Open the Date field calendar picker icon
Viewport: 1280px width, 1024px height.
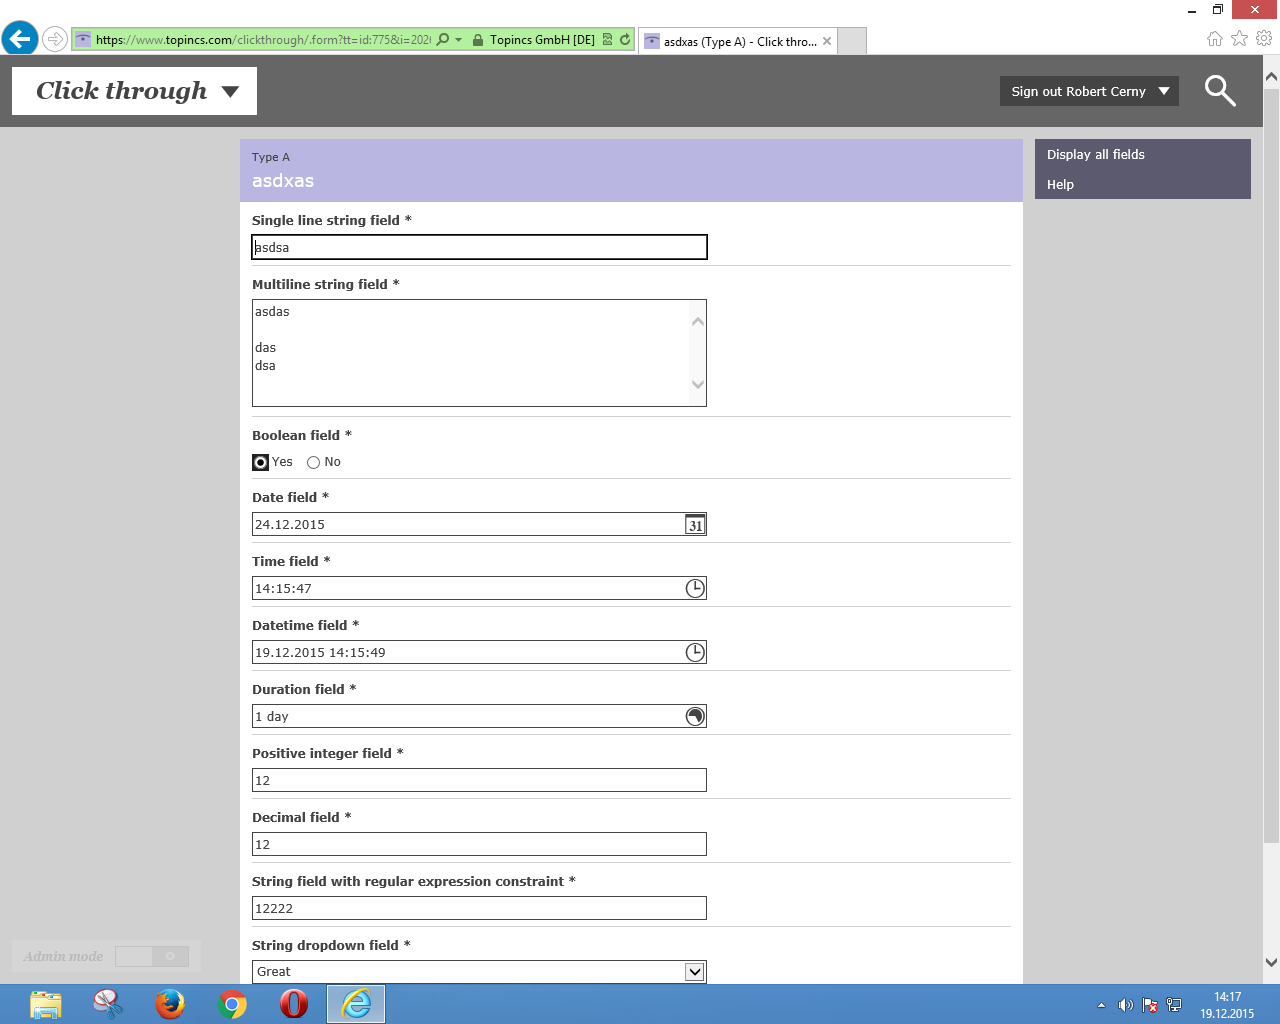pos(695,525)
